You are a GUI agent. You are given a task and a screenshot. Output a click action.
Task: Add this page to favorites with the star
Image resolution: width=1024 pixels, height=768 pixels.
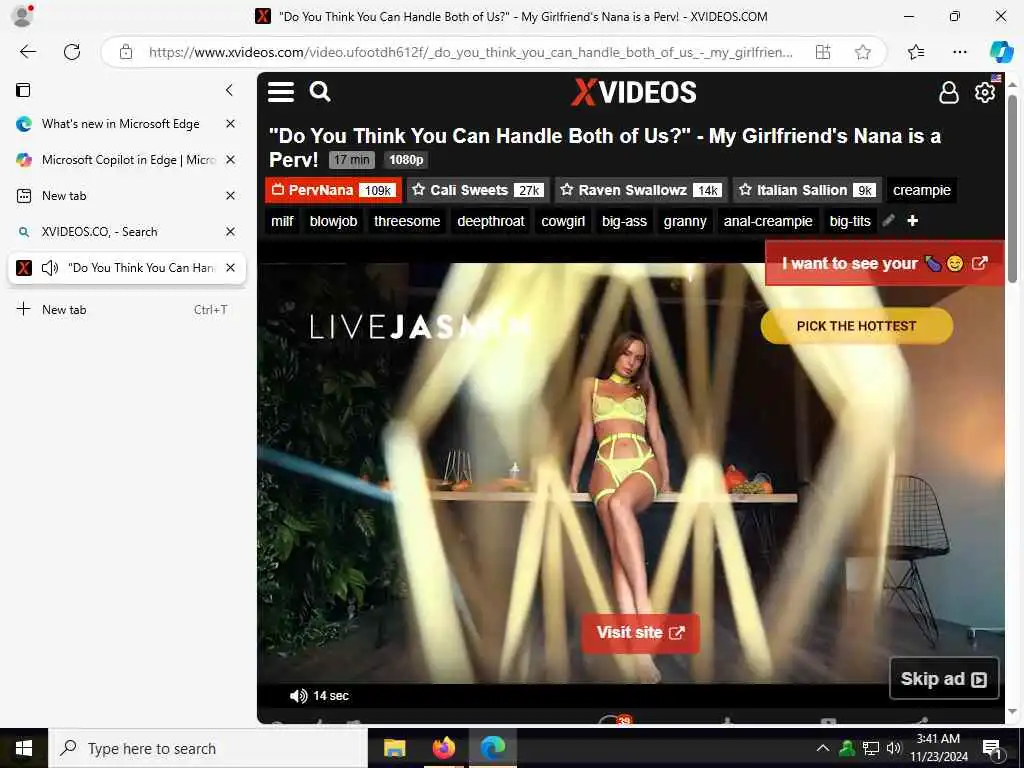point(863,52)
